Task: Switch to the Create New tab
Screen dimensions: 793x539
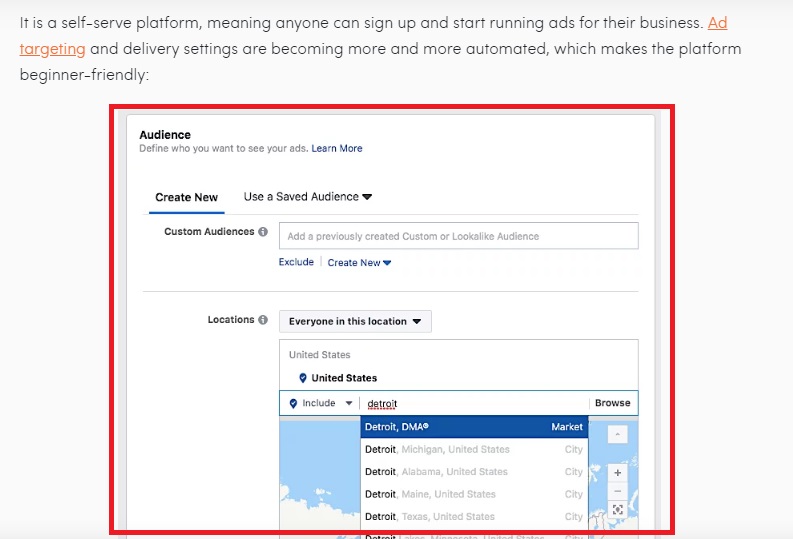Action: pyautogui.click(x=186, y=197)
